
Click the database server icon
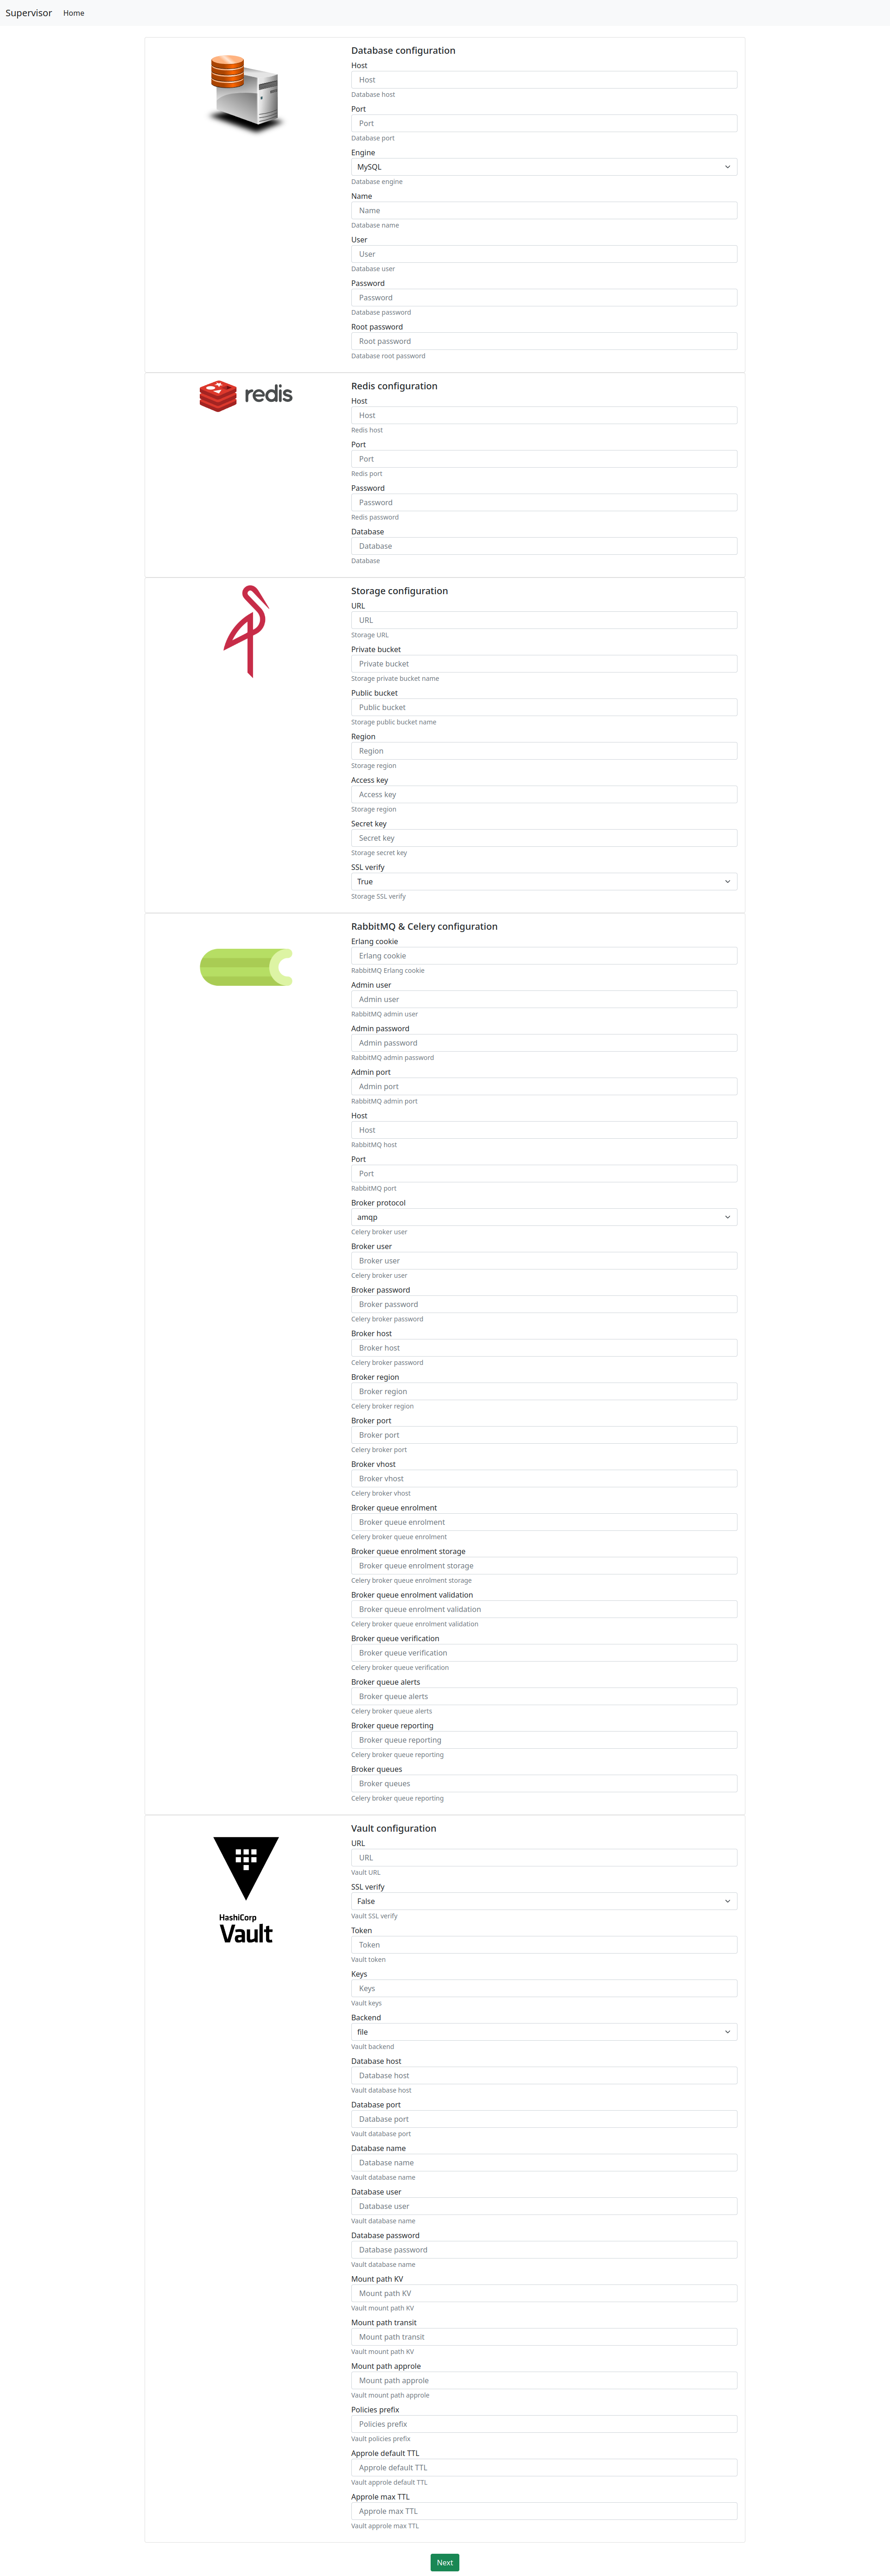coord(245,93)
